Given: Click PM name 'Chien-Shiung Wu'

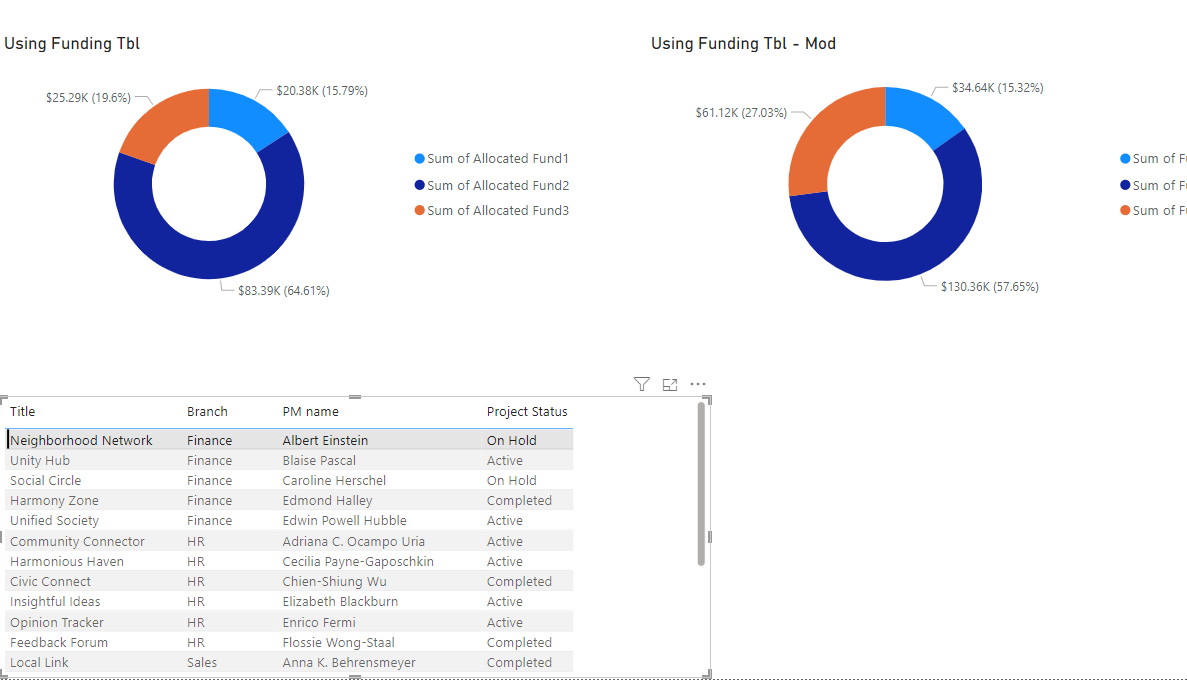Looking at the screenshot, I should (335, 582).
